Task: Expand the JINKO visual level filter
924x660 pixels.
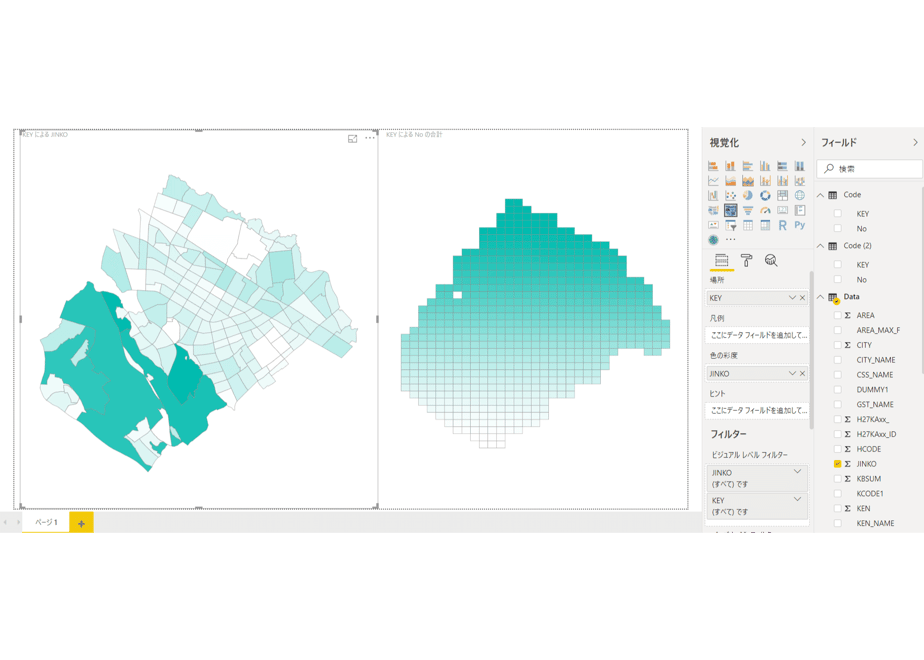Action: coord(797,471)
